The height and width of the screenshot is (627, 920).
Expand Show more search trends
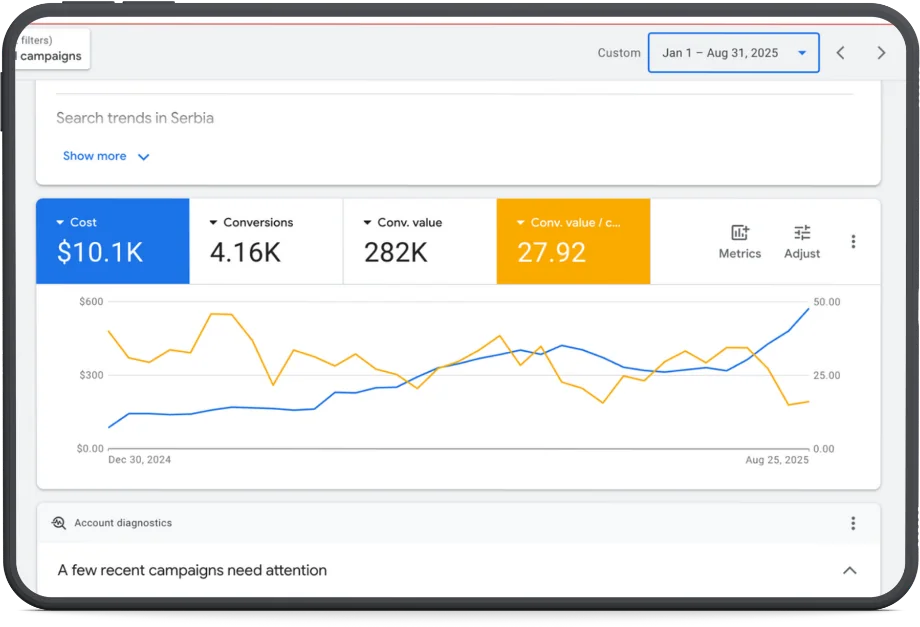point(106,156)
